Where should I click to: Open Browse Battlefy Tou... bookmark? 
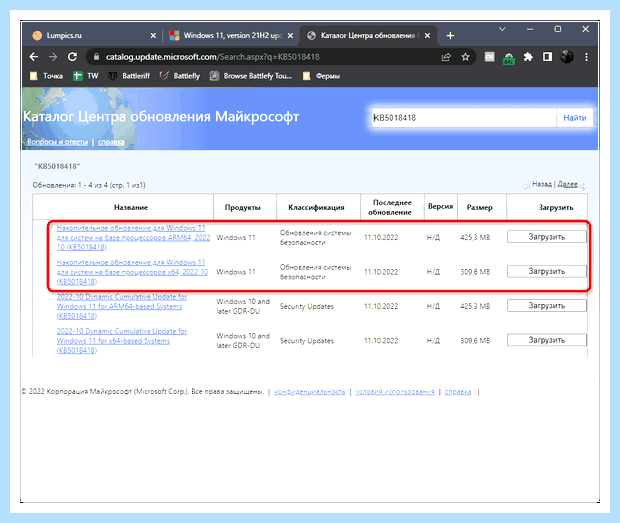(x=251, y=76)
